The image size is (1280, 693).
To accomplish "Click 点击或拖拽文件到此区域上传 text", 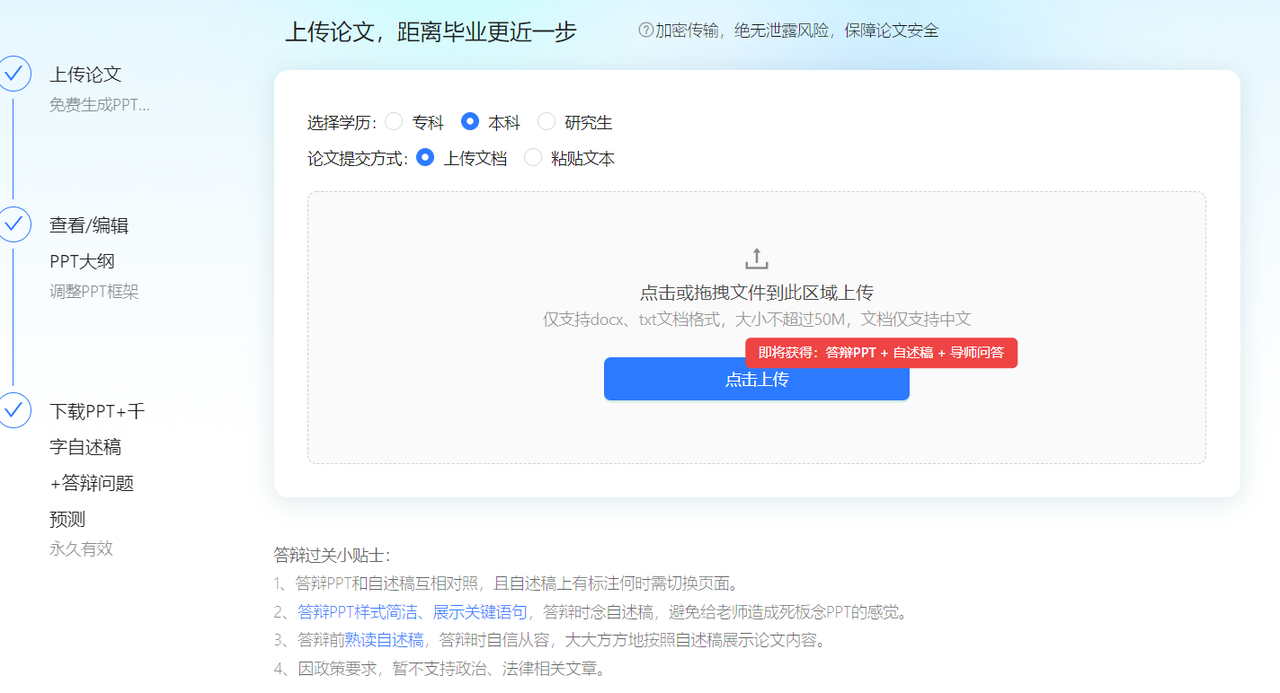I will [x=757, y=293].
